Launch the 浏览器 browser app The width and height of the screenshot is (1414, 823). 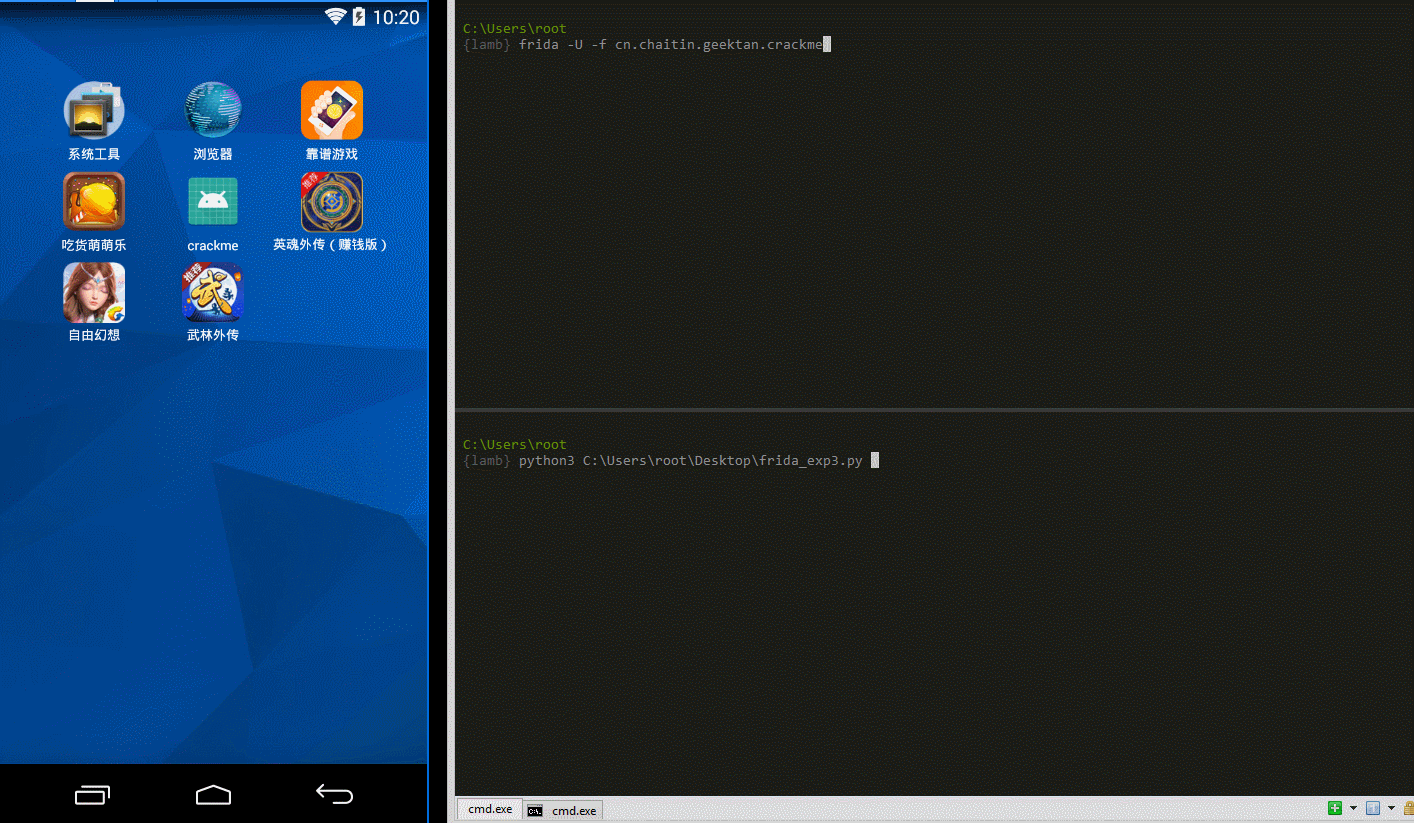point(213,110)
